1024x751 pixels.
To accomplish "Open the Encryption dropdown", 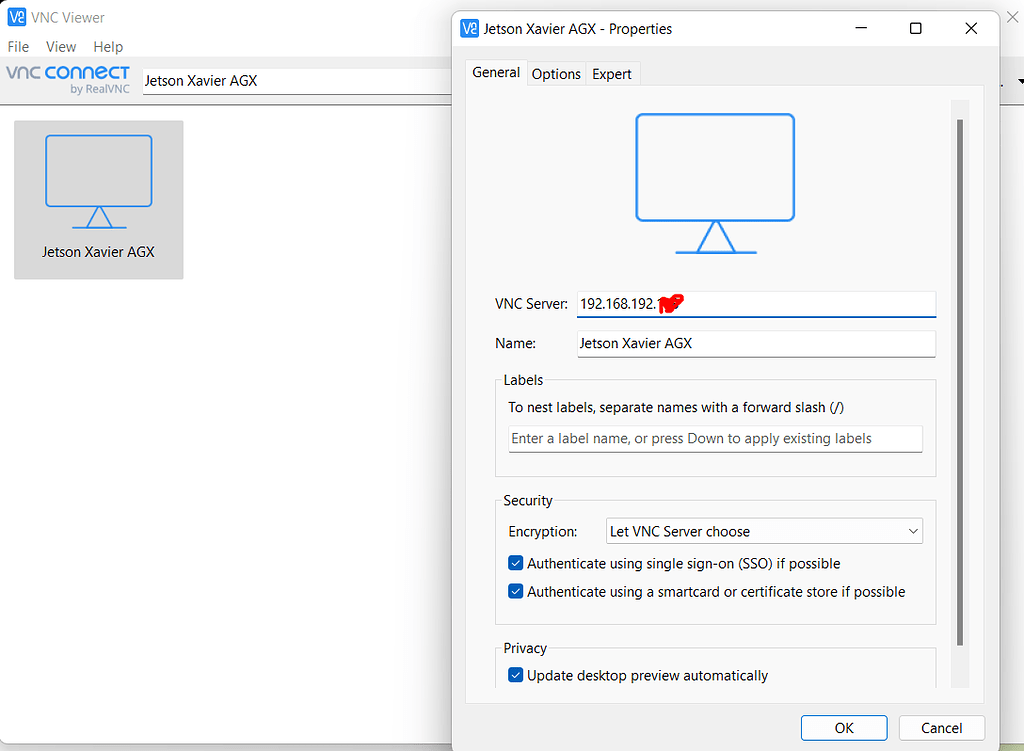I will tap(764, 532).
